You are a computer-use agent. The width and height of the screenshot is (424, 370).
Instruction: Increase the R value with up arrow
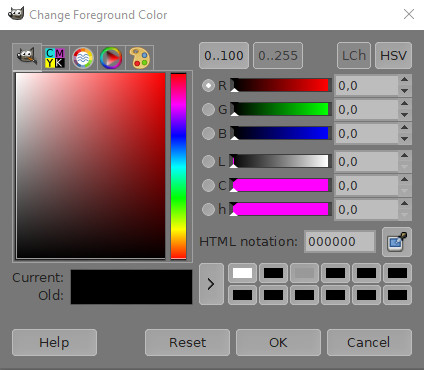pyautogui.click(x=405, y=80)
